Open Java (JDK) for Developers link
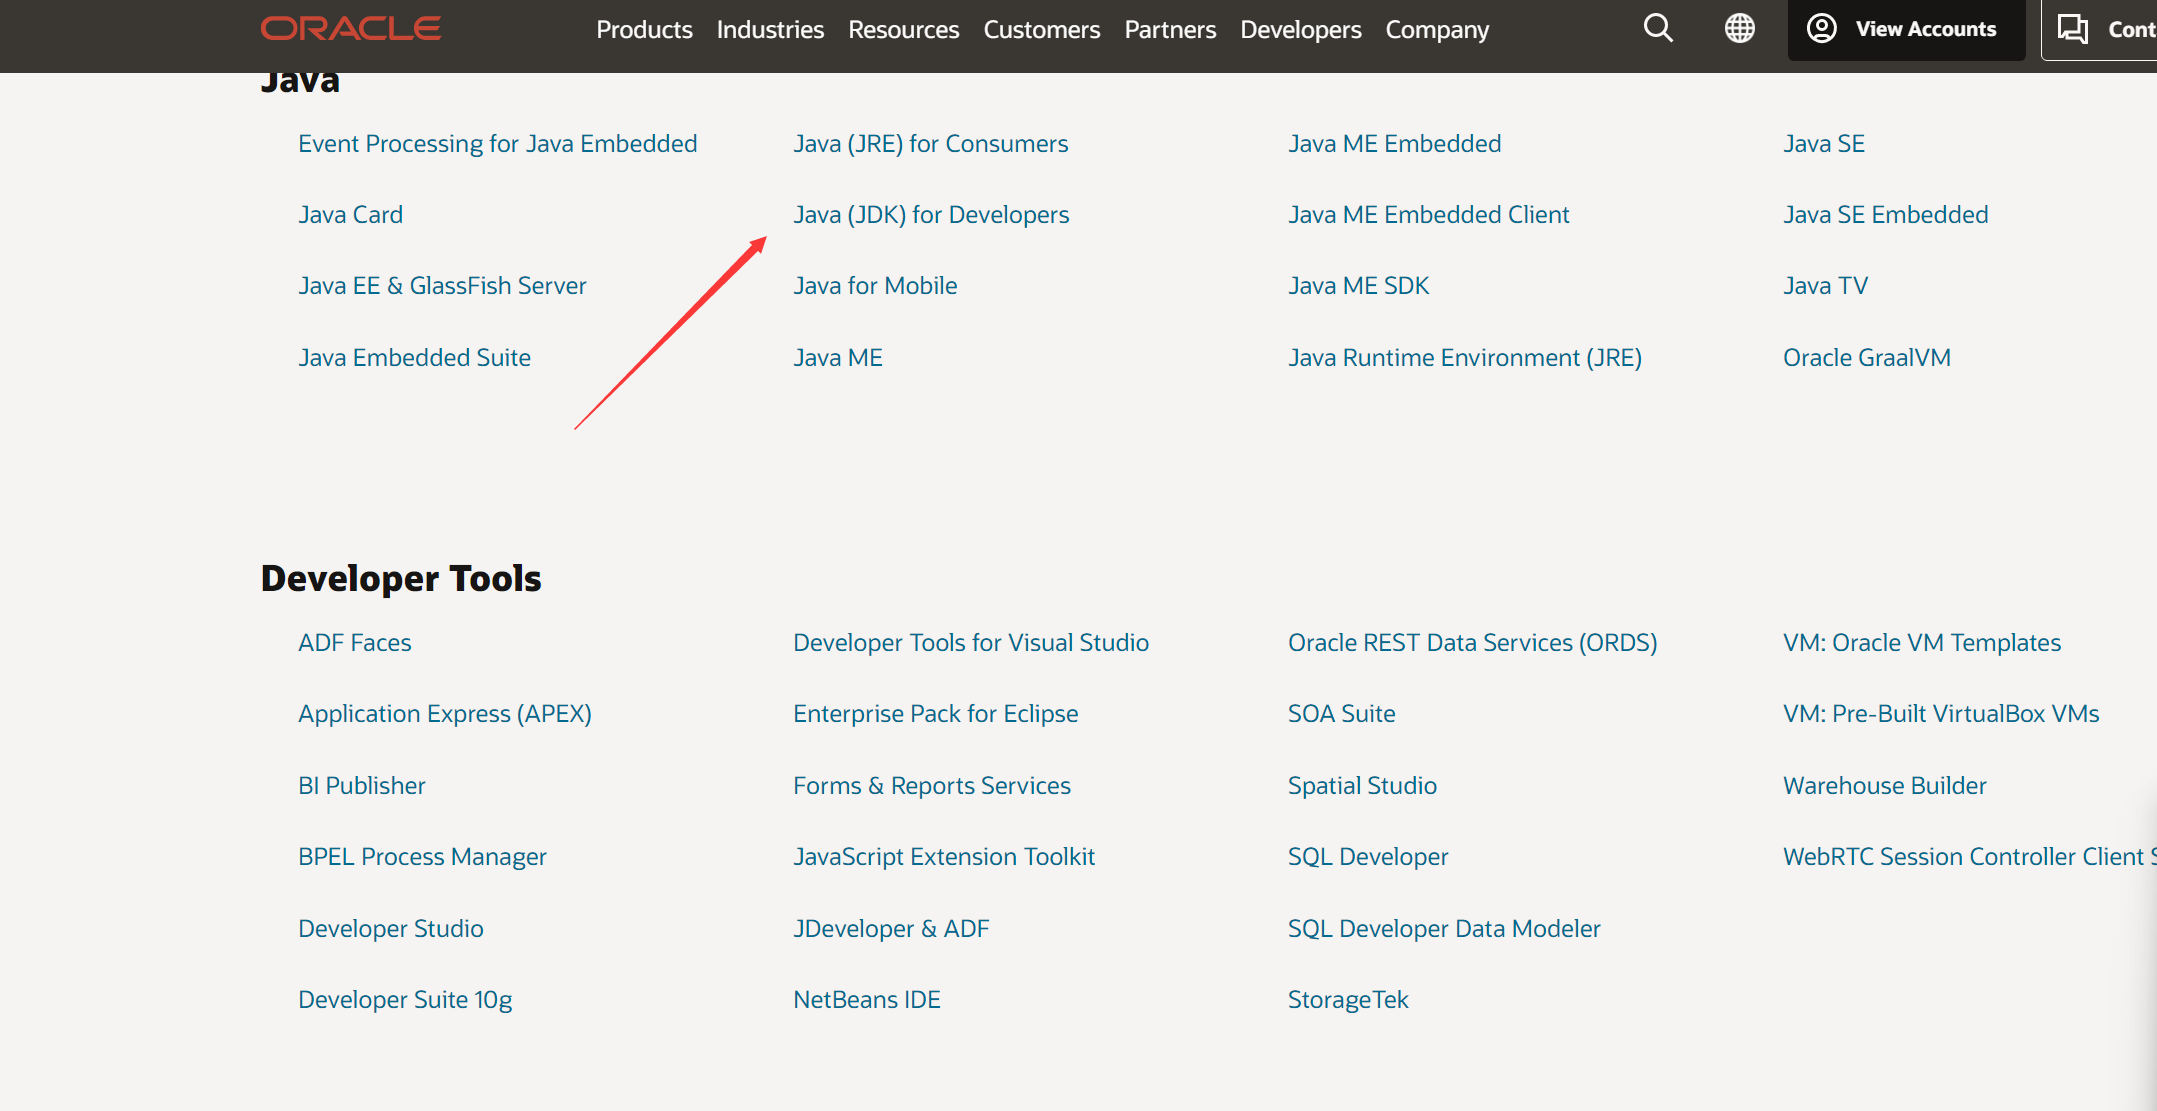 tap(931, 215)
